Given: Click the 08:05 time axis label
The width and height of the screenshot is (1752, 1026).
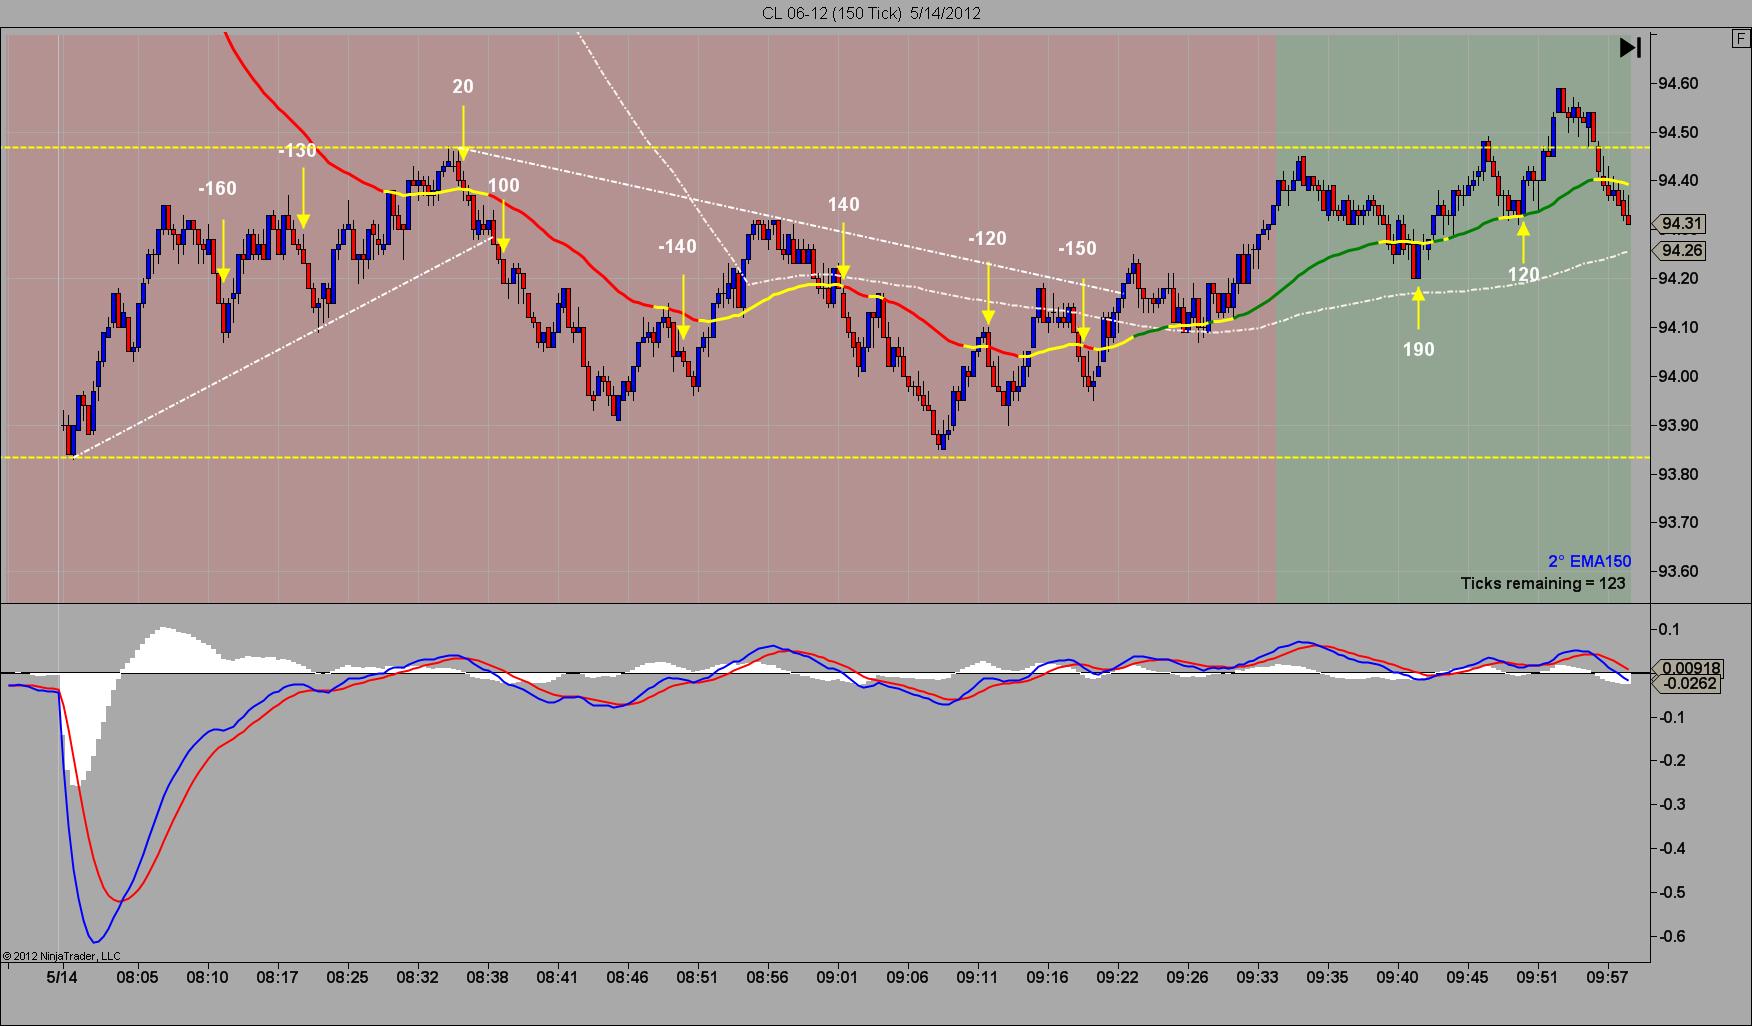Looking at the screenshot, I should tap(137, 977).
